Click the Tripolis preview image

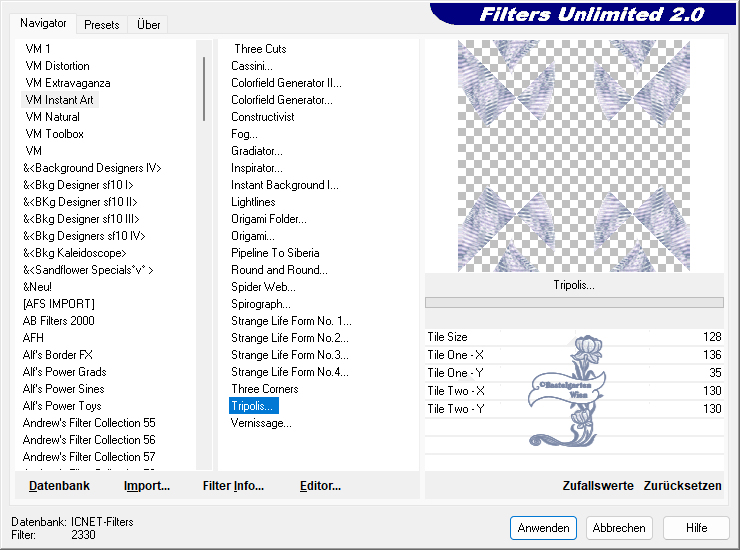(573, 156)
